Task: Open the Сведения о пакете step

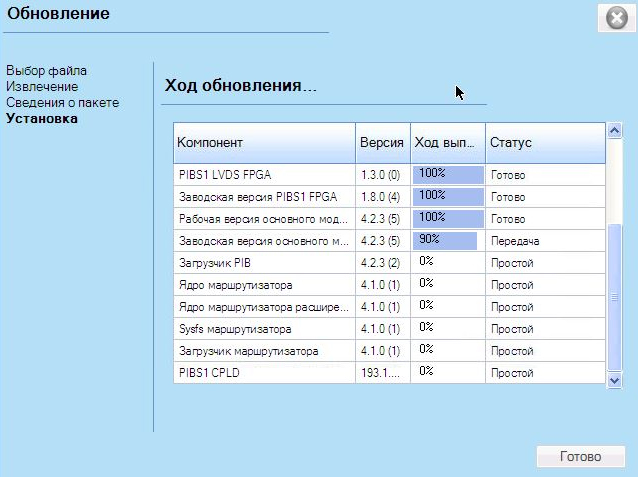Action: click(x=62, y=103)
